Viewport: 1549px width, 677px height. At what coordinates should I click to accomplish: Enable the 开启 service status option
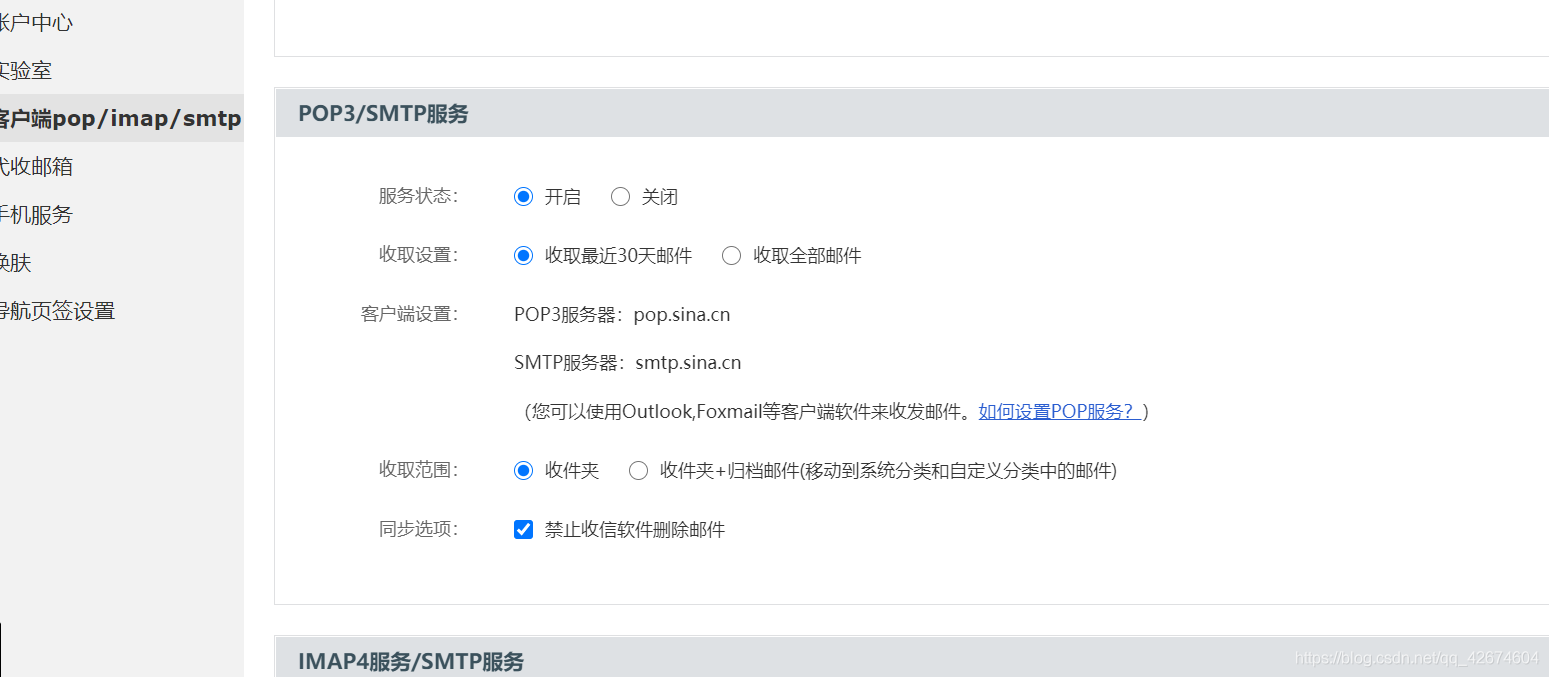[x=523, y=196]
